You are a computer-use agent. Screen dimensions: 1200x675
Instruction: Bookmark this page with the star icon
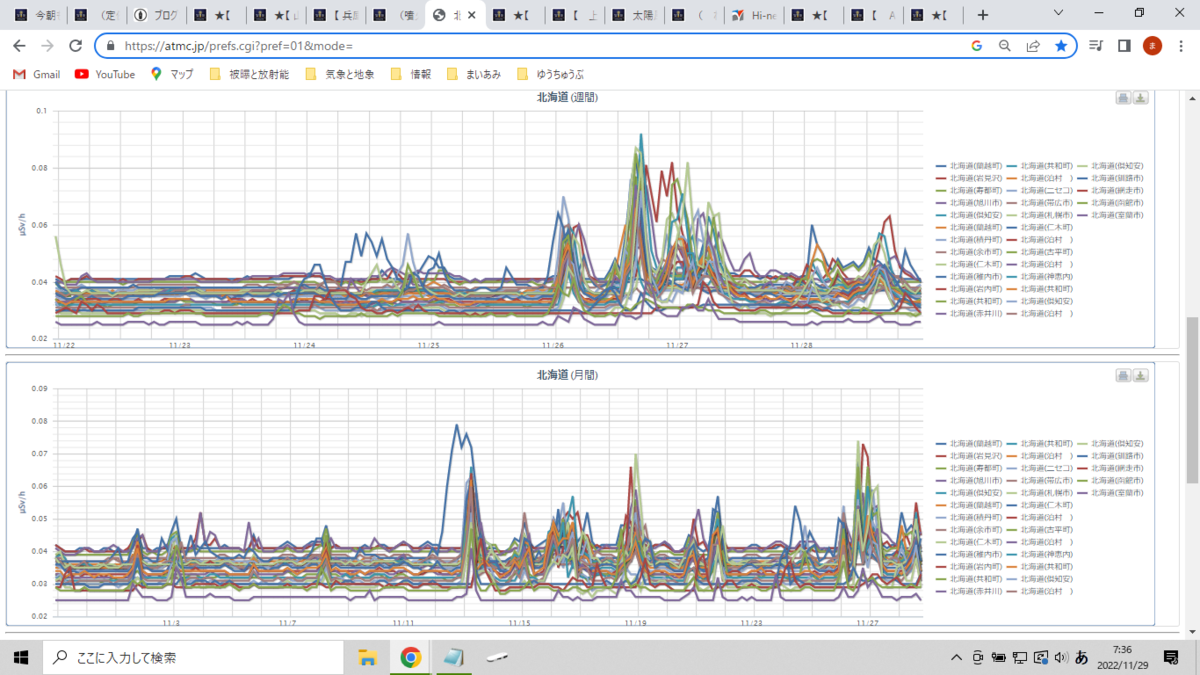point(1061,46)
